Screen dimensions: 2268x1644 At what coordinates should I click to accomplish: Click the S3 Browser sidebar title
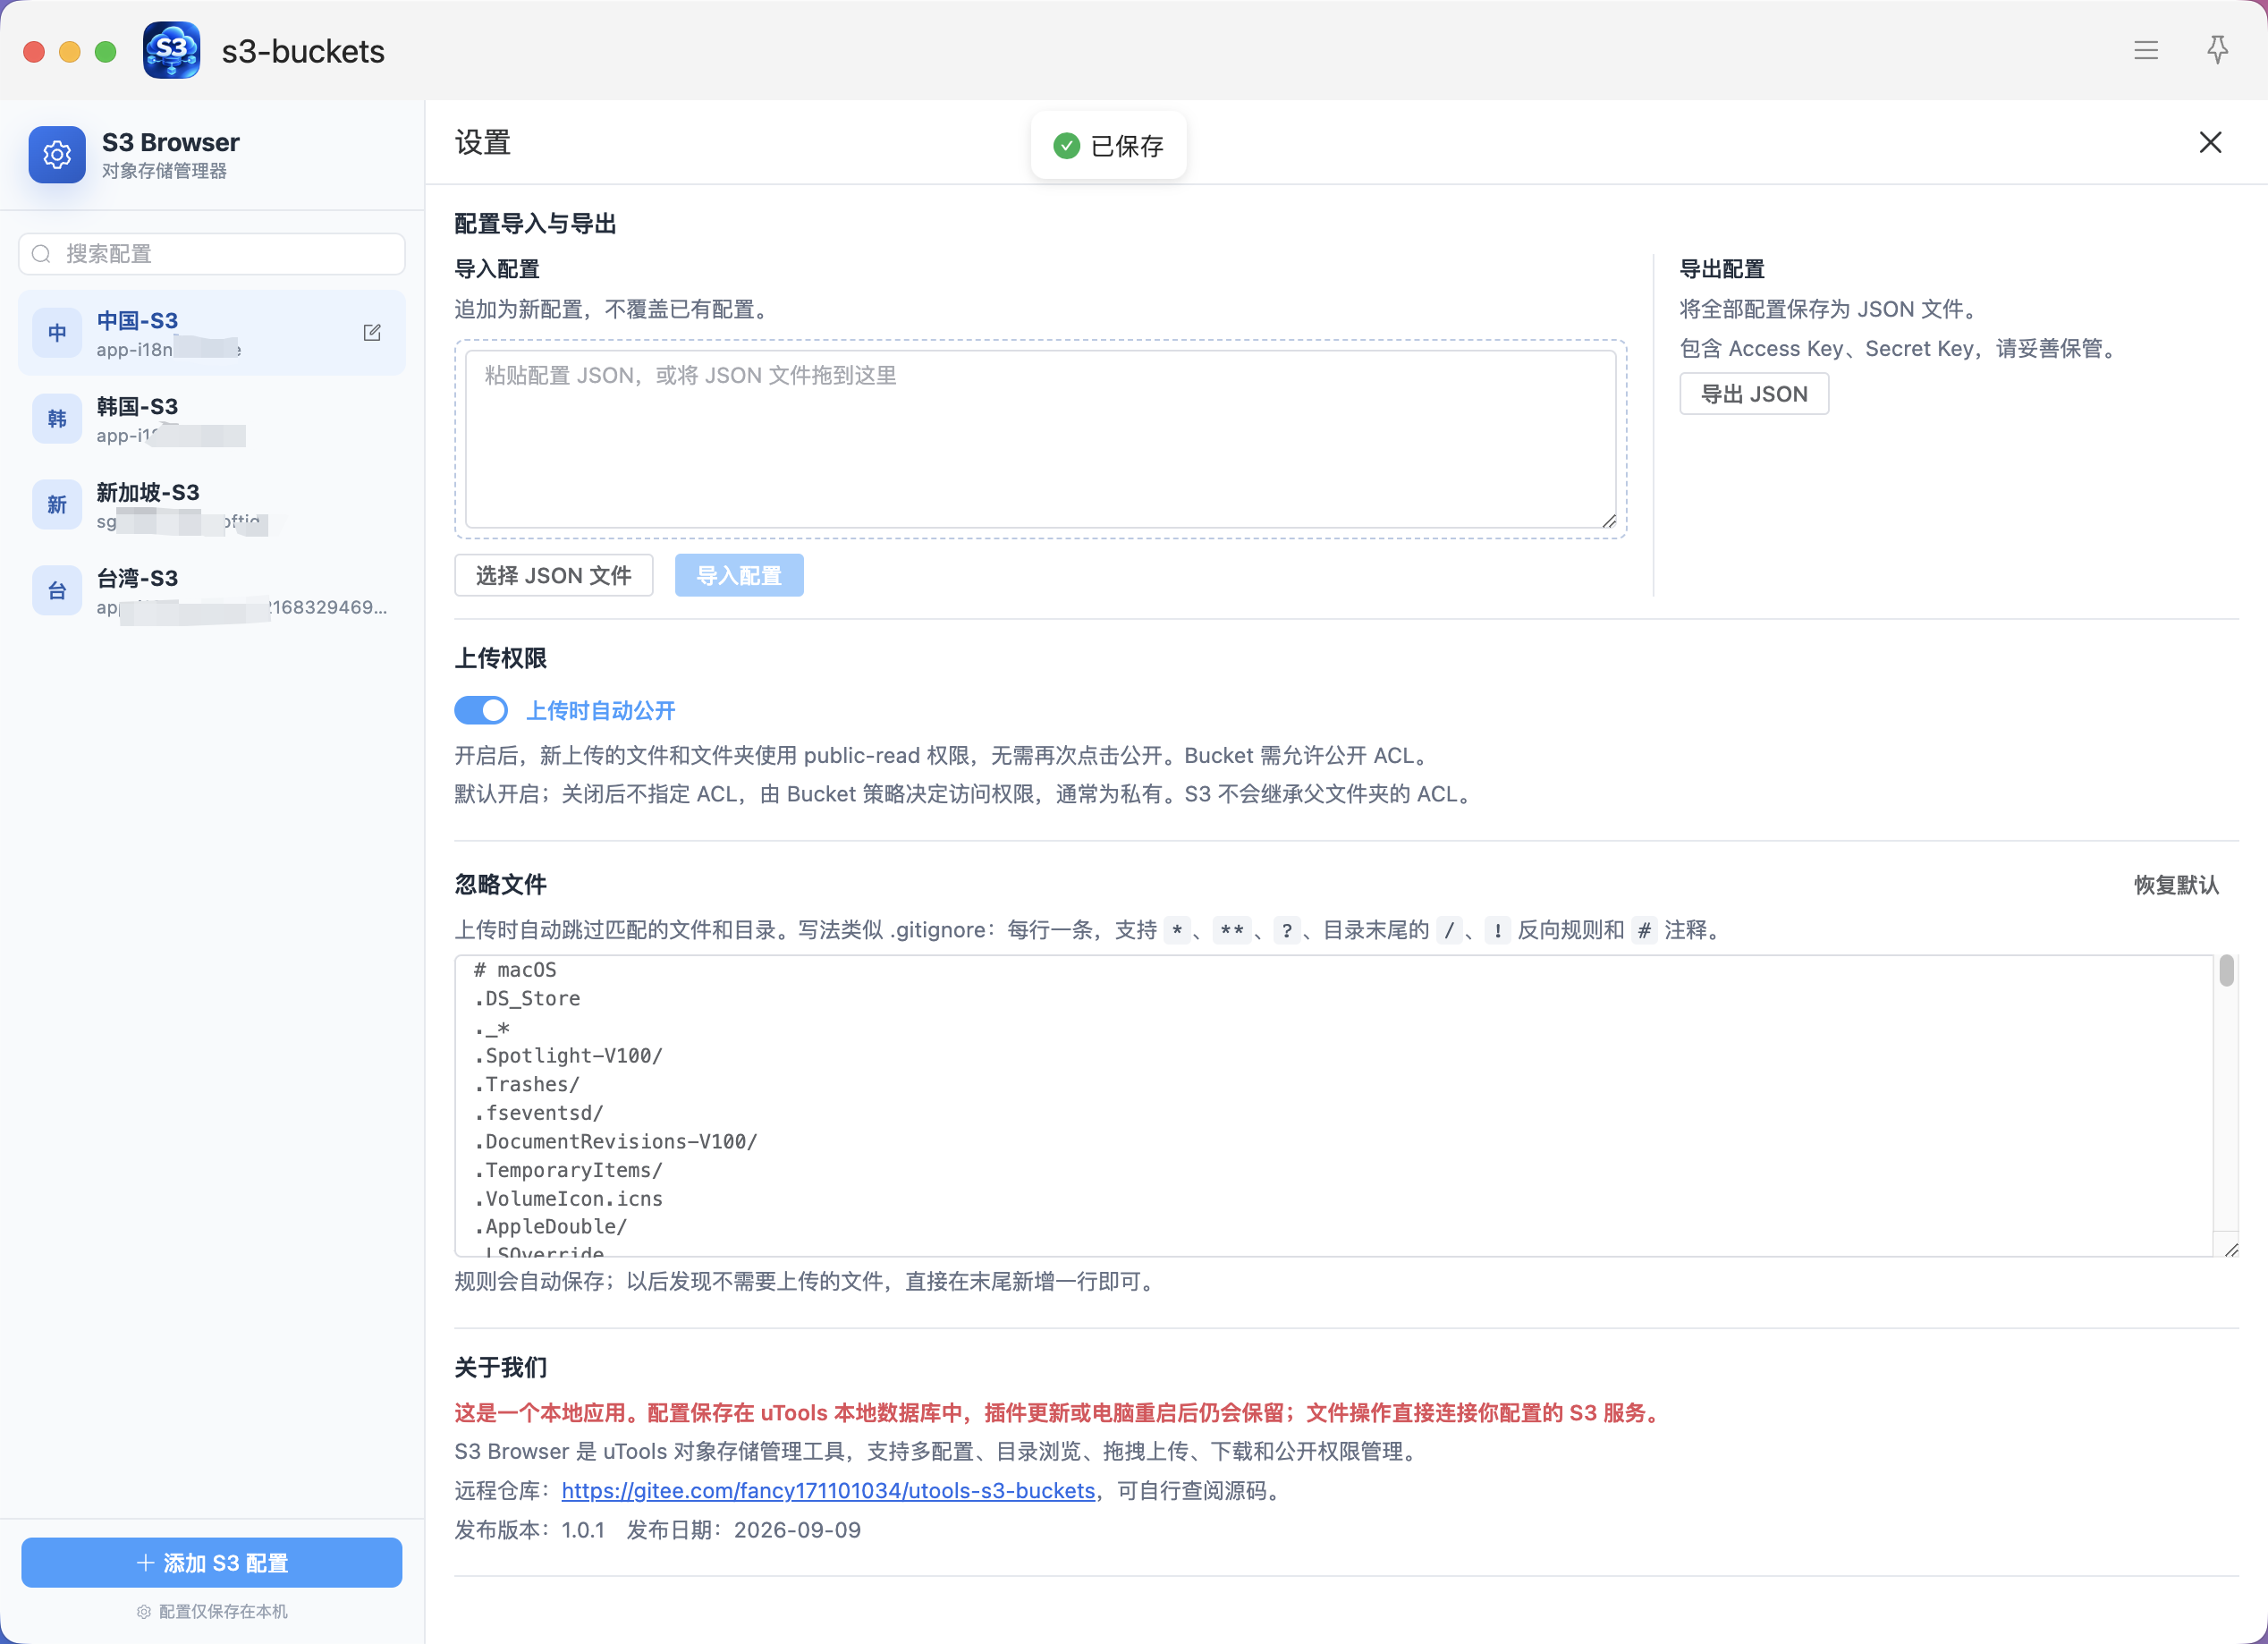click(171, 142)
